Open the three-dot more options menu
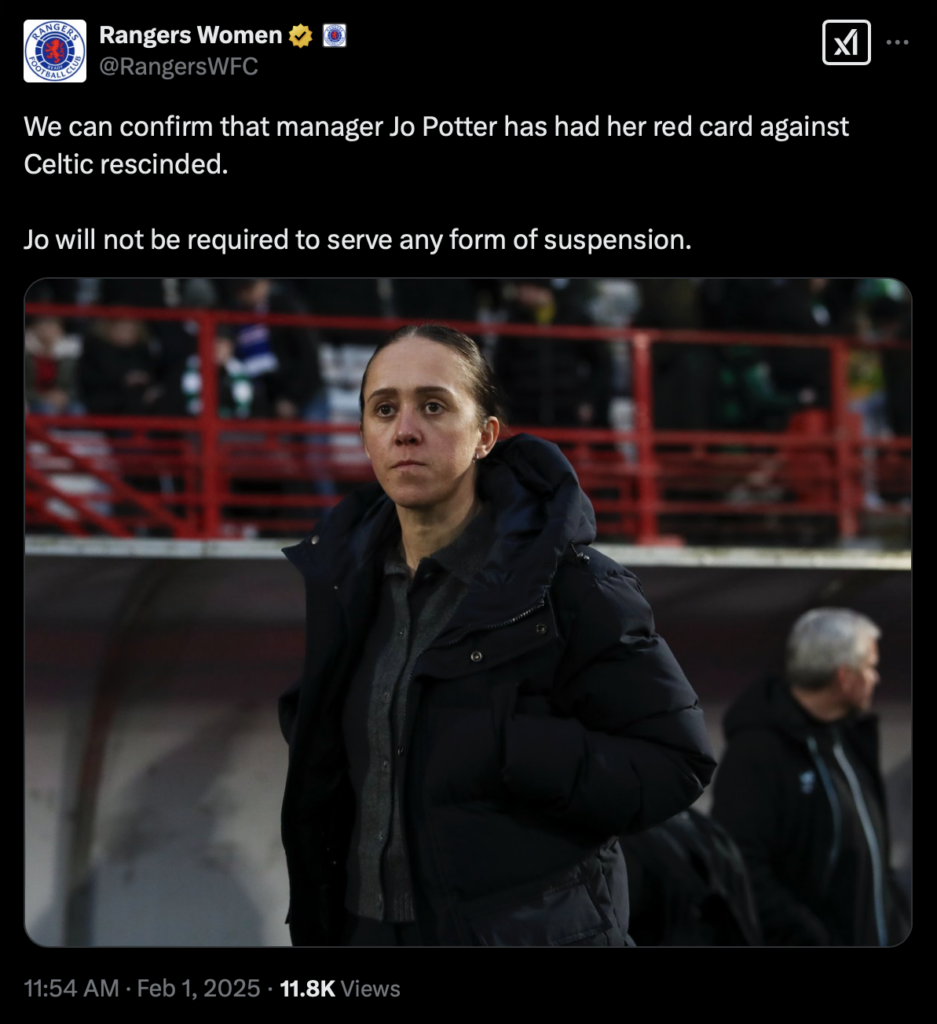 click(x=897, y=42)
